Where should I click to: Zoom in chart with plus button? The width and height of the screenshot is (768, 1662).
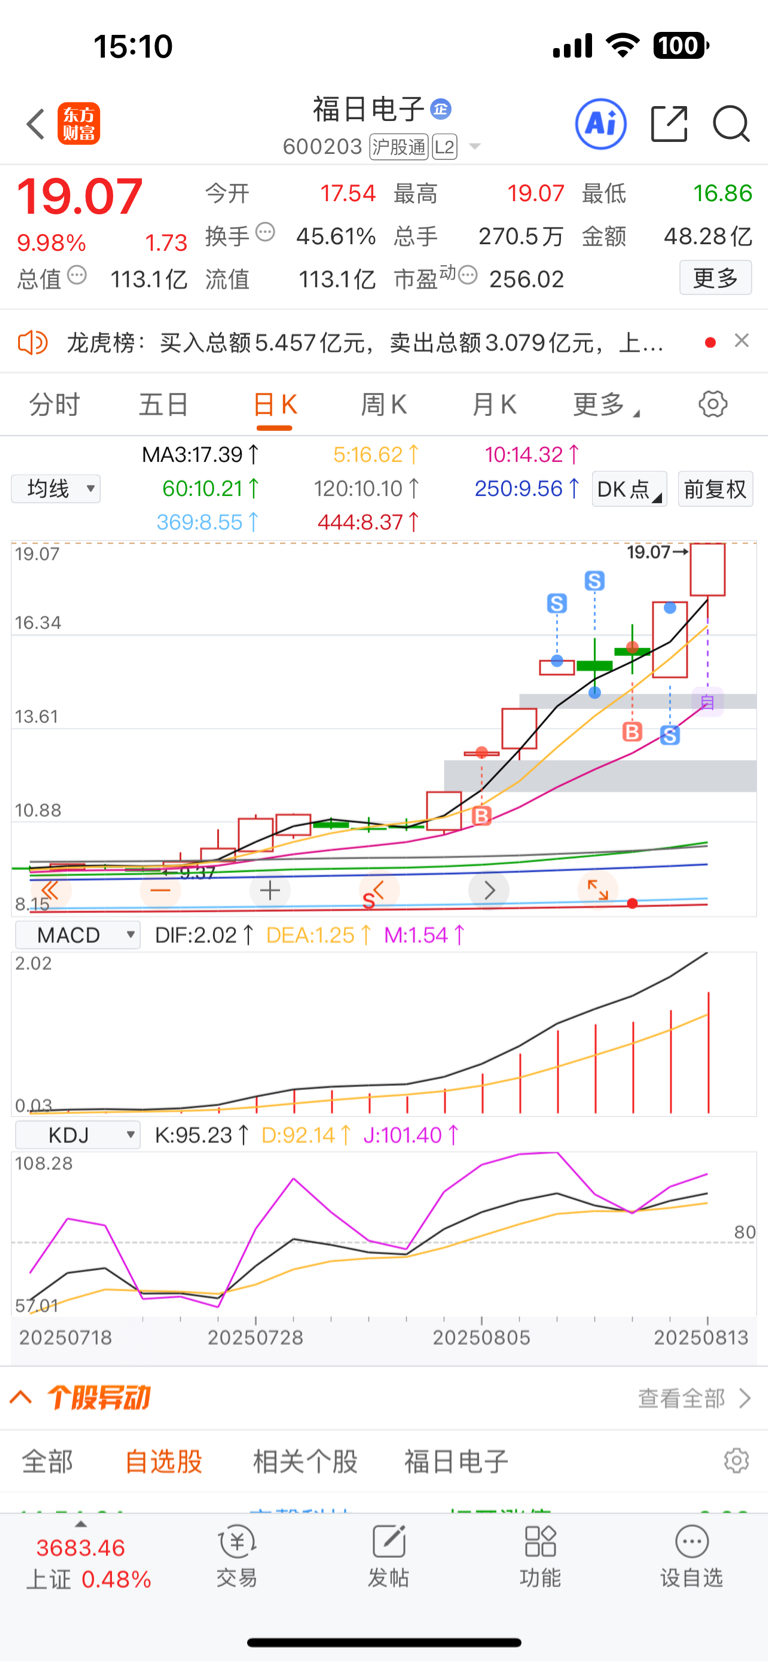[x=270, y=890]
